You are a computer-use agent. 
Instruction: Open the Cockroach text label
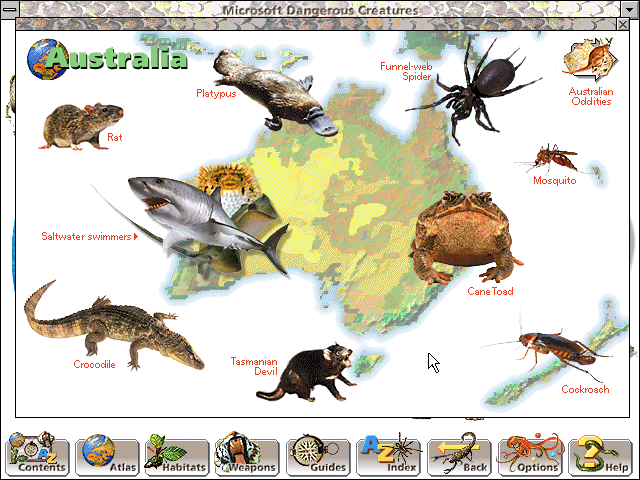pyautogui.click(x=585, y=389)
